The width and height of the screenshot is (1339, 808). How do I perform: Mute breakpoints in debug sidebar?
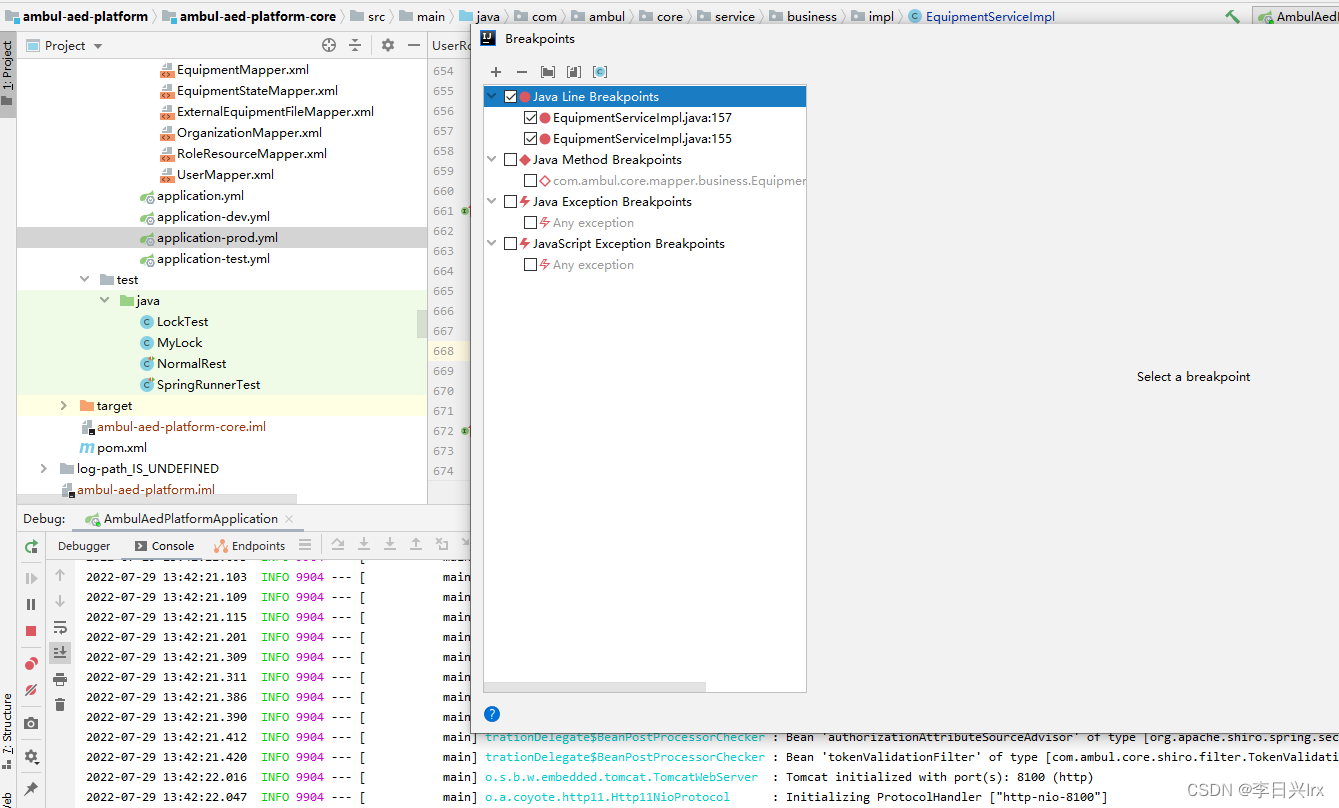coord(31,690)
